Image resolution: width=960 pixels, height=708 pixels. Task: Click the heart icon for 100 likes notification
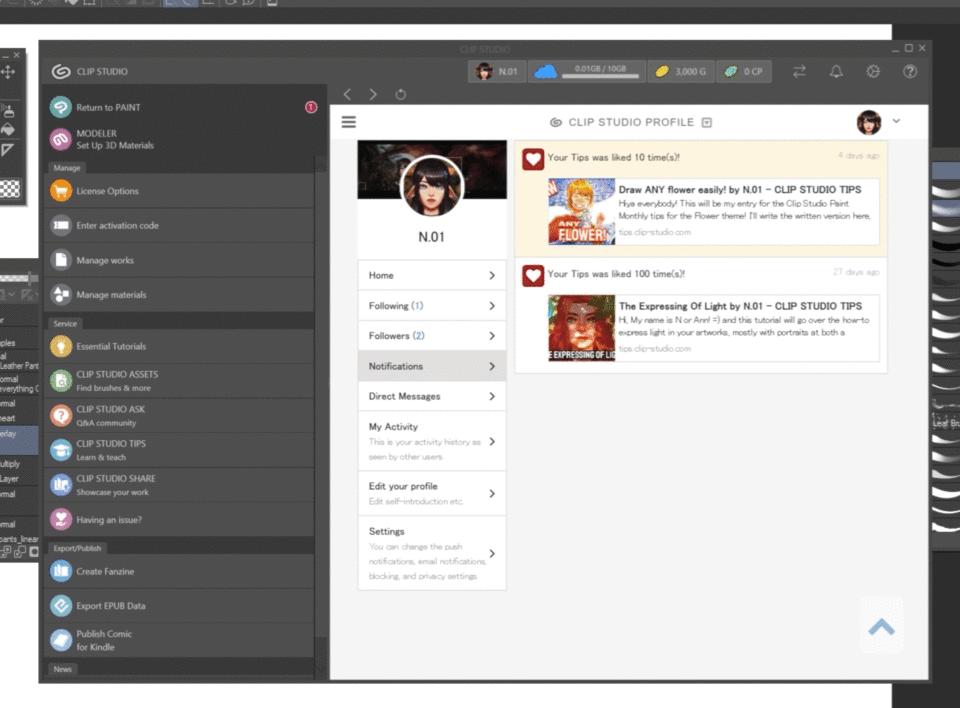[x=533, y=276]
